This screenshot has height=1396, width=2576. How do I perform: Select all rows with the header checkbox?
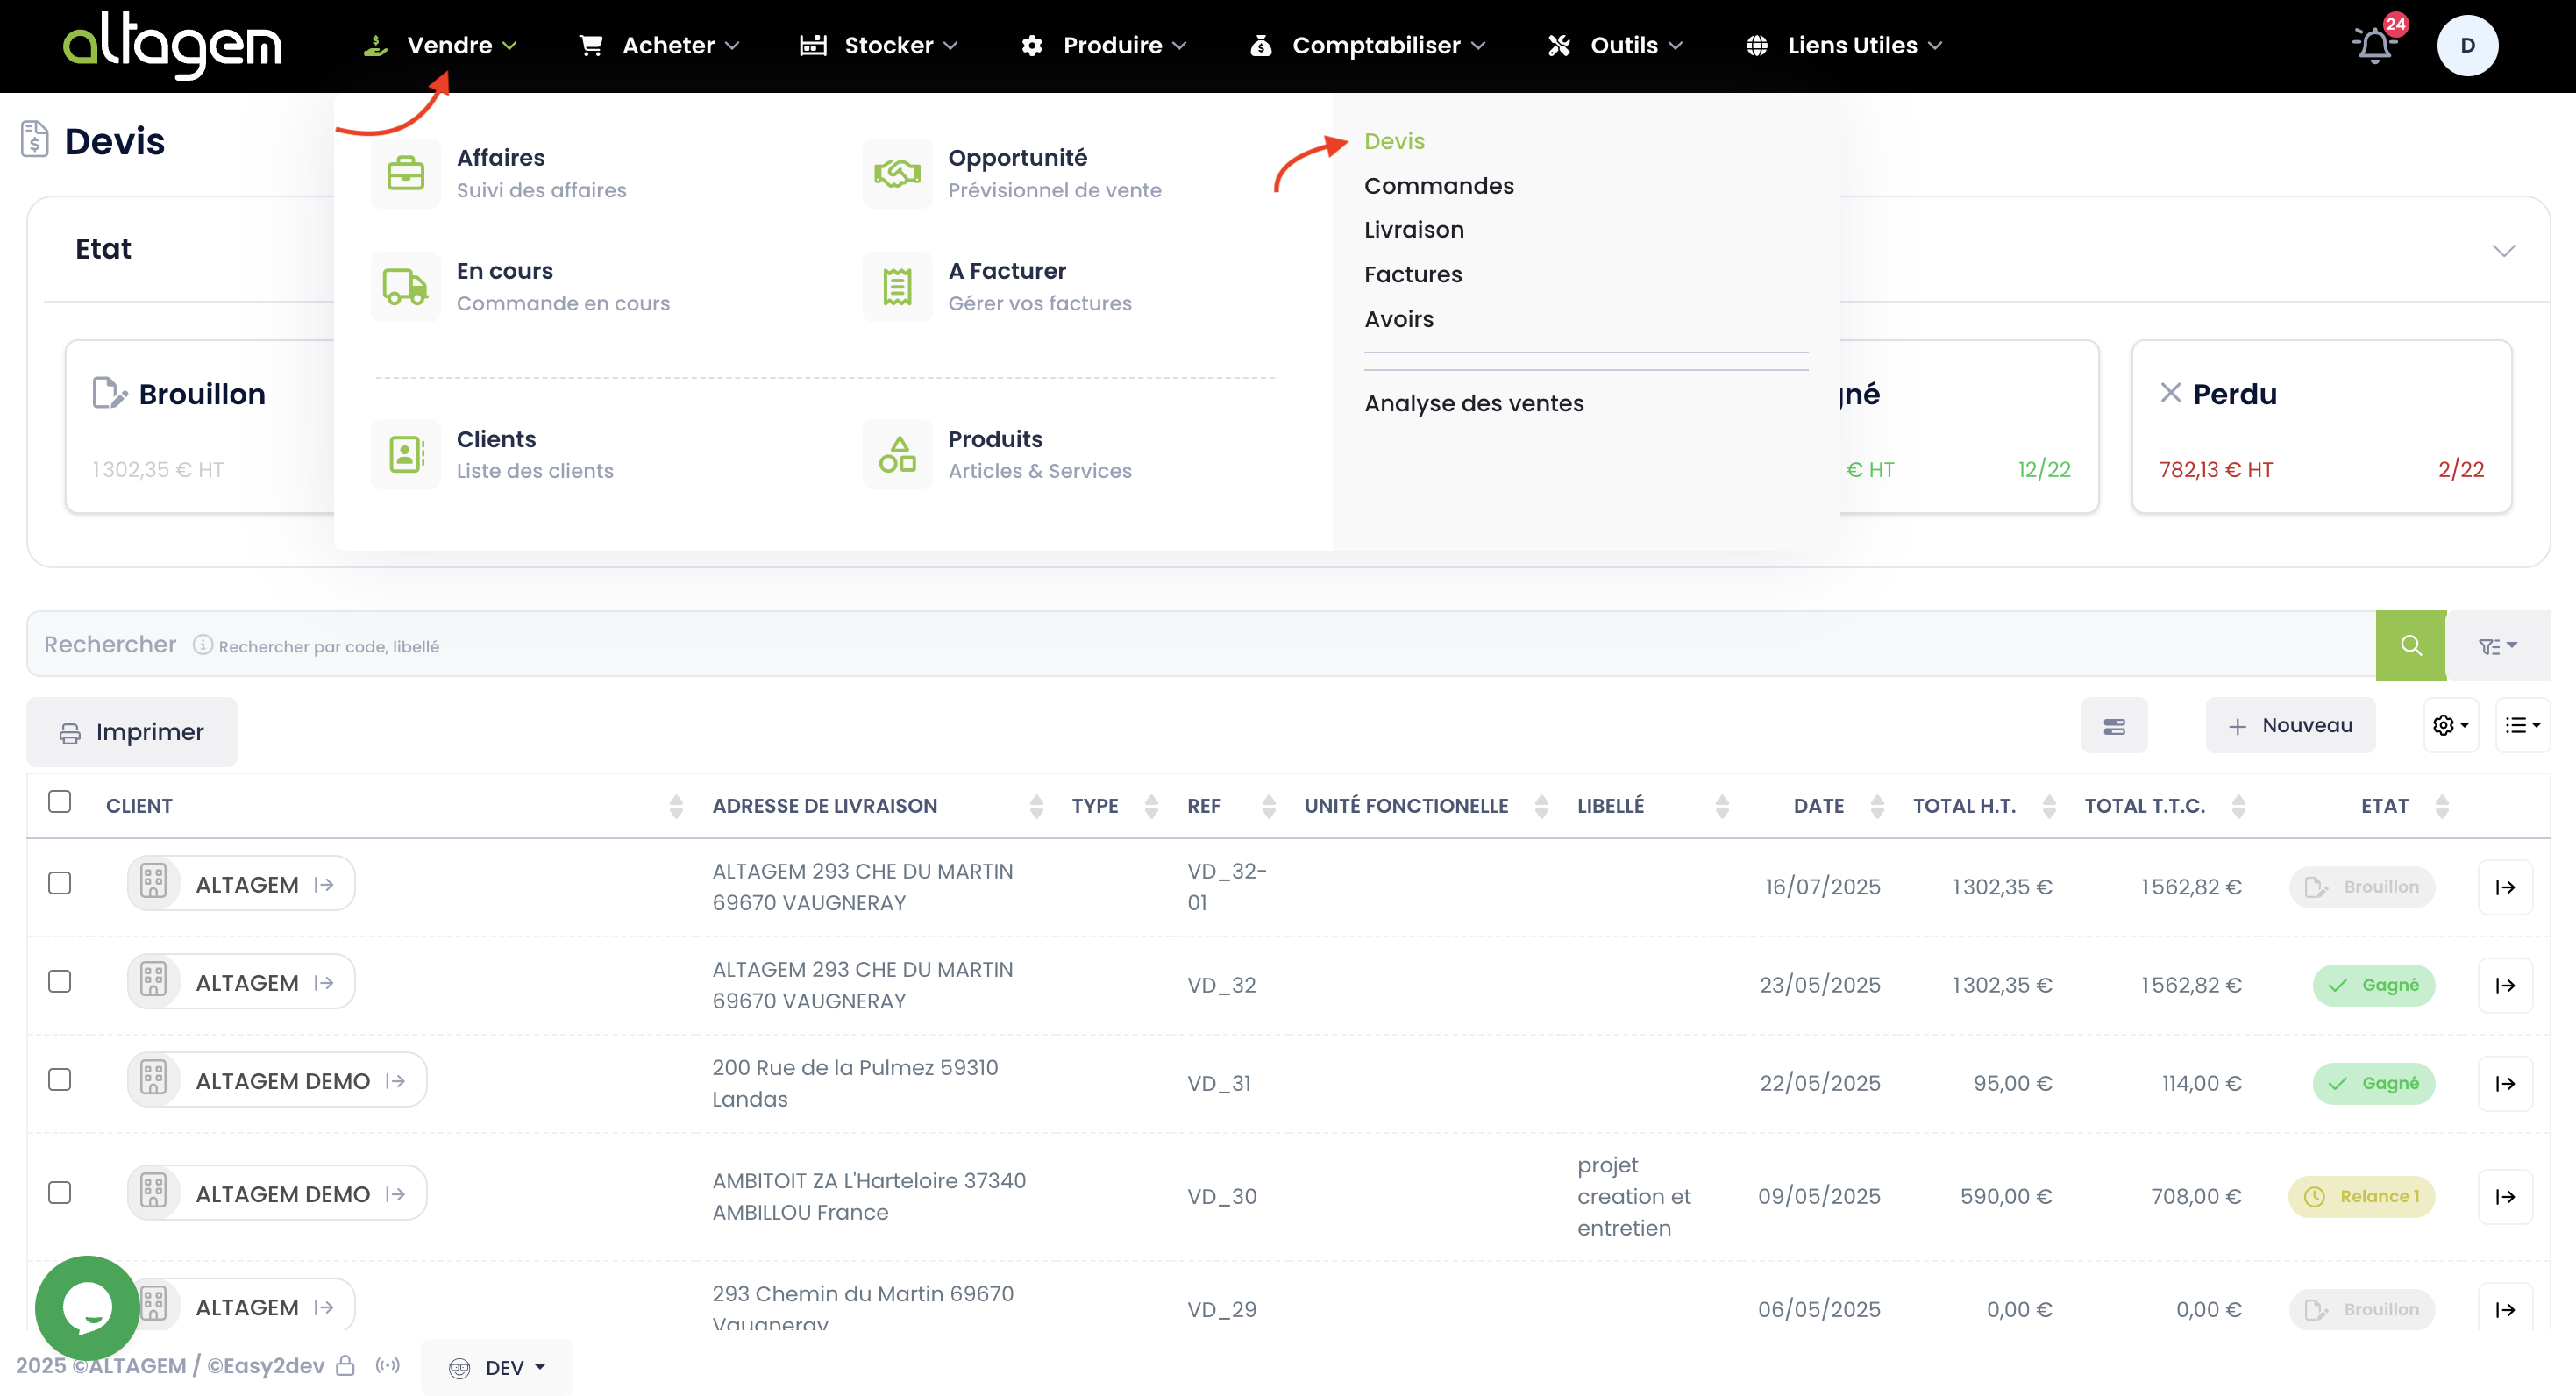tap(60, 802)
